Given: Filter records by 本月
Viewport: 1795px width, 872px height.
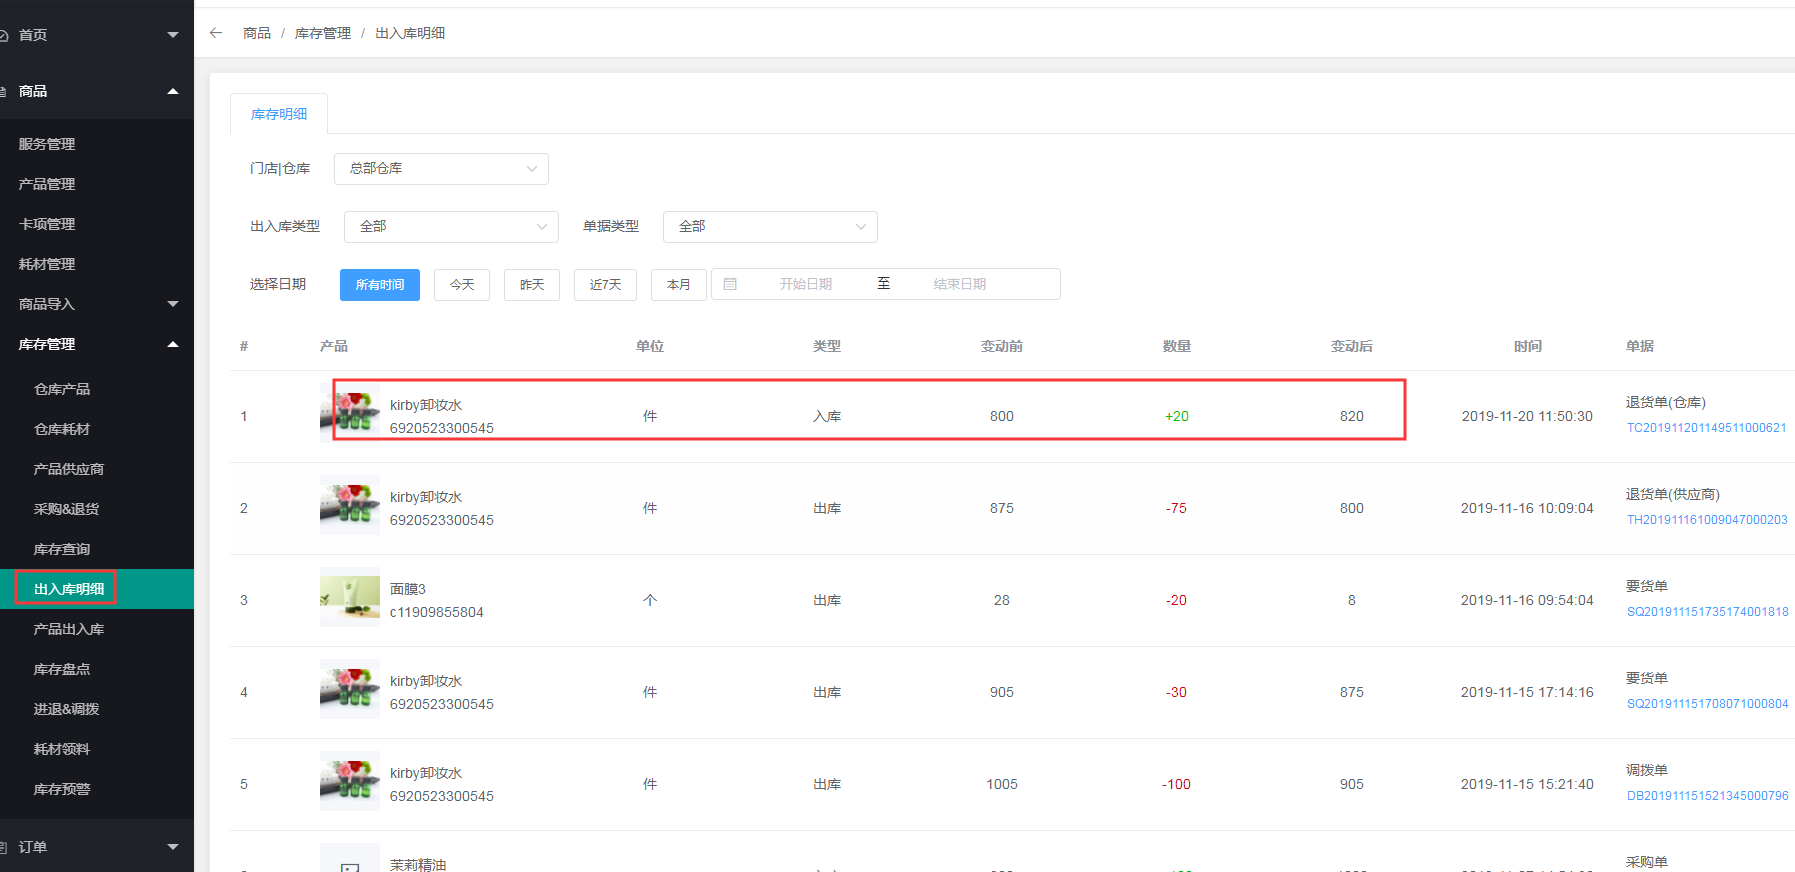Looking at the screenshot, I should coord(679,285).
